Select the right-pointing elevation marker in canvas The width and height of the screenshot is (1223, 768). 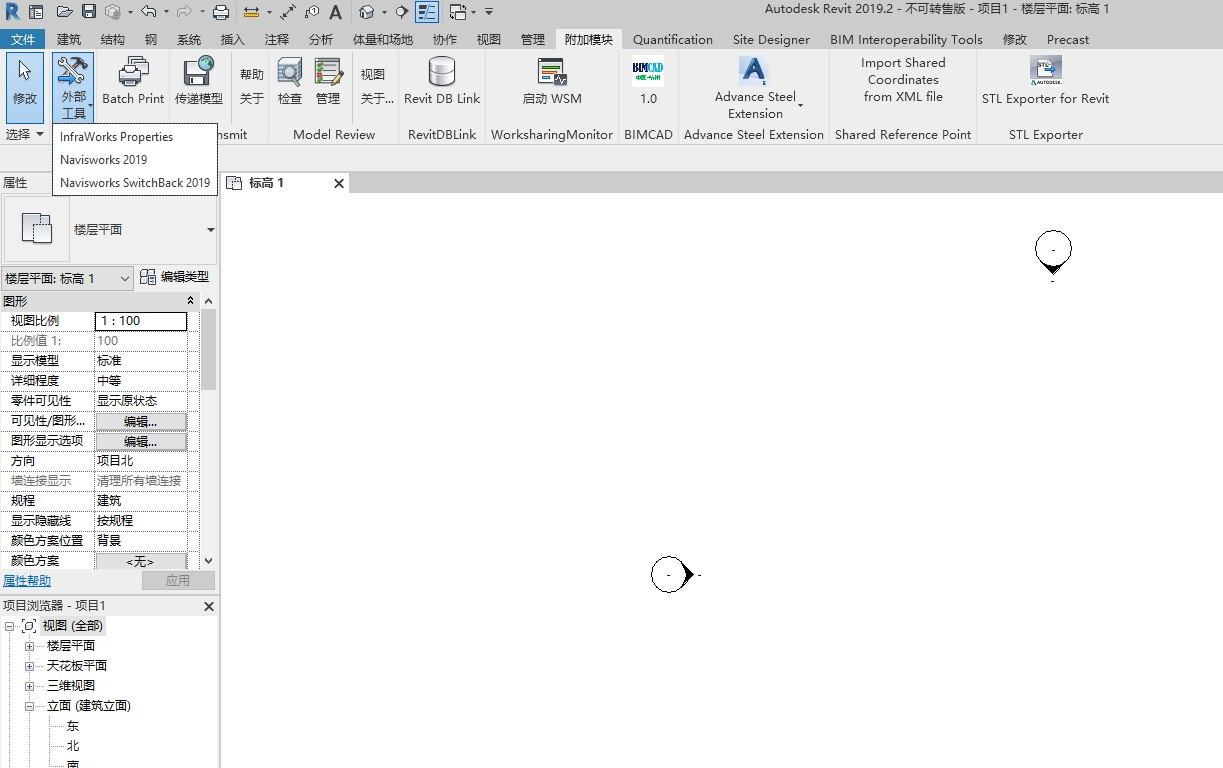click(x=673, y=575)
